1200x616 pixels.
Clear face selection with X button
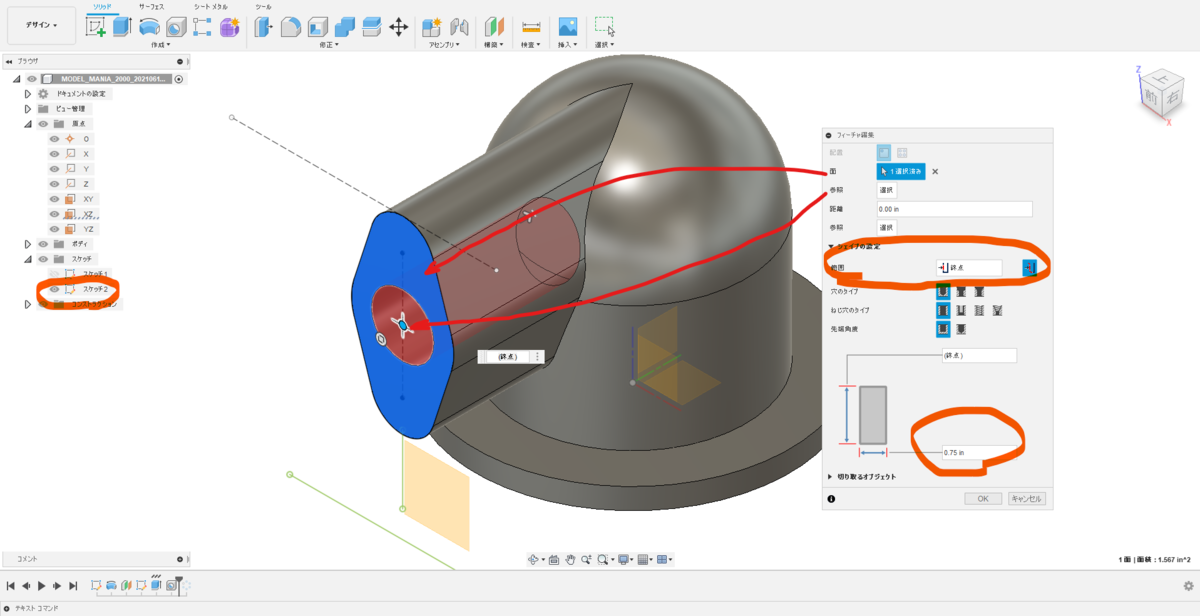936,171
